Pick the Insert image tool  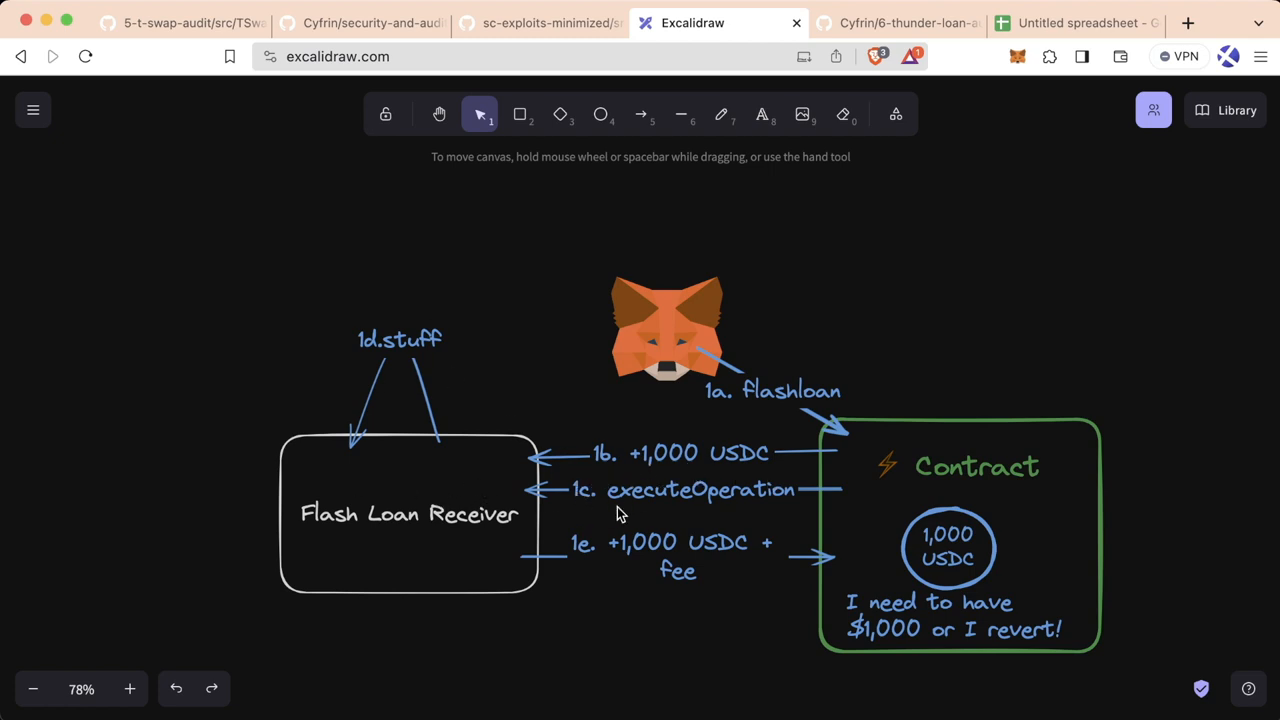click(x=802, y=115)
